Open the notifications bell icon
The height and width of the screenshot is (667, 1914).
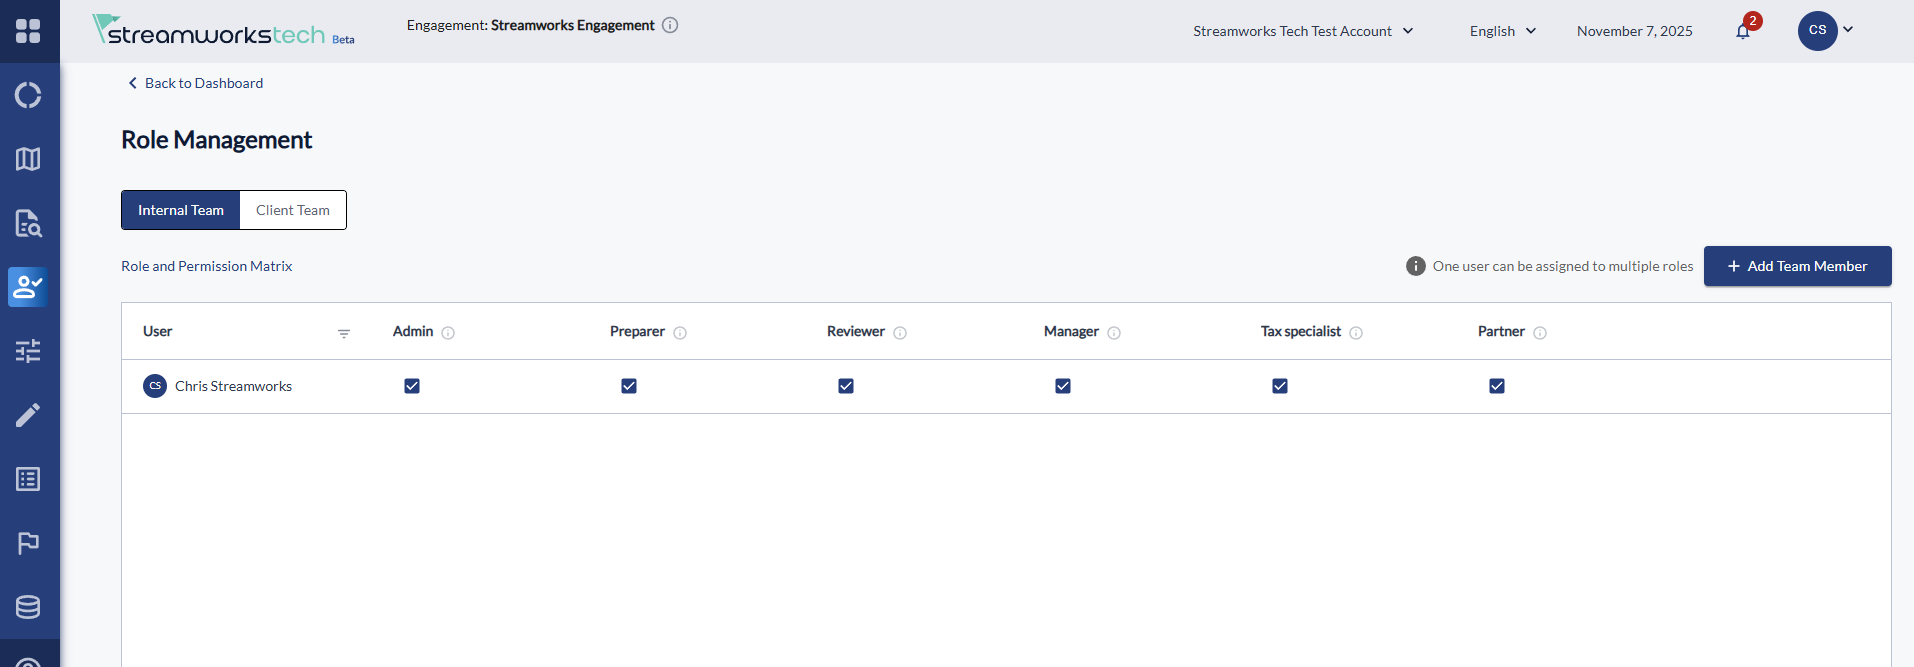click(1743, 31)
